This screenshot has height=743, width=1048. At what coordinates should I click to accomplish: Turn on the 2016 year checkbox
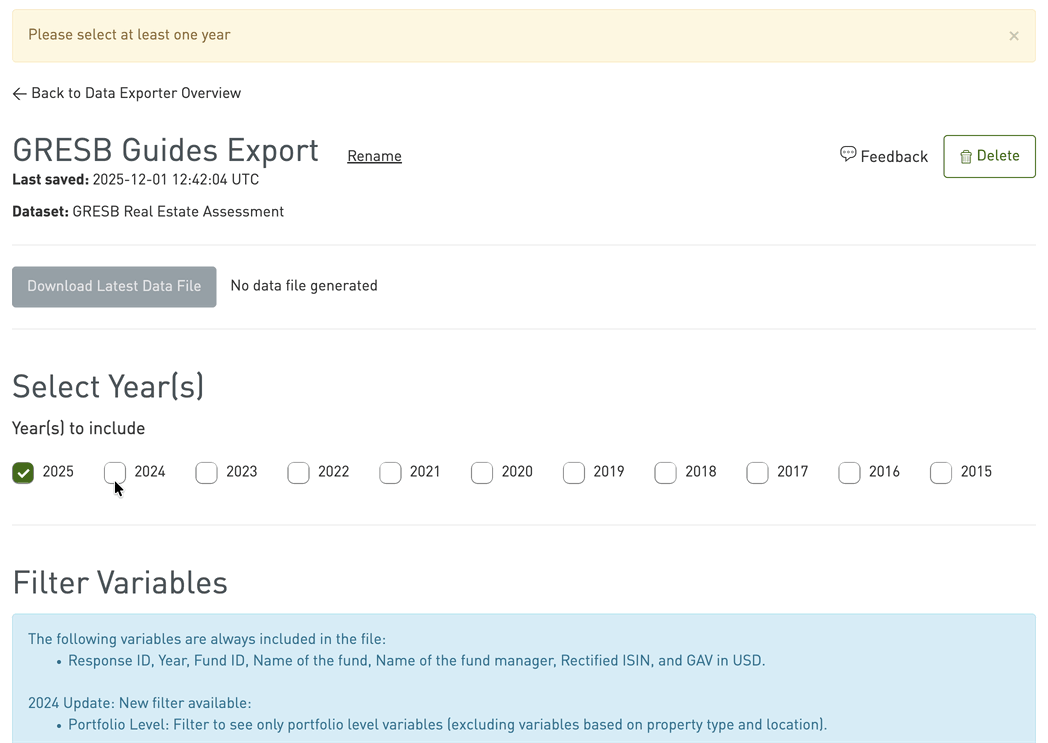coord(849,472)
